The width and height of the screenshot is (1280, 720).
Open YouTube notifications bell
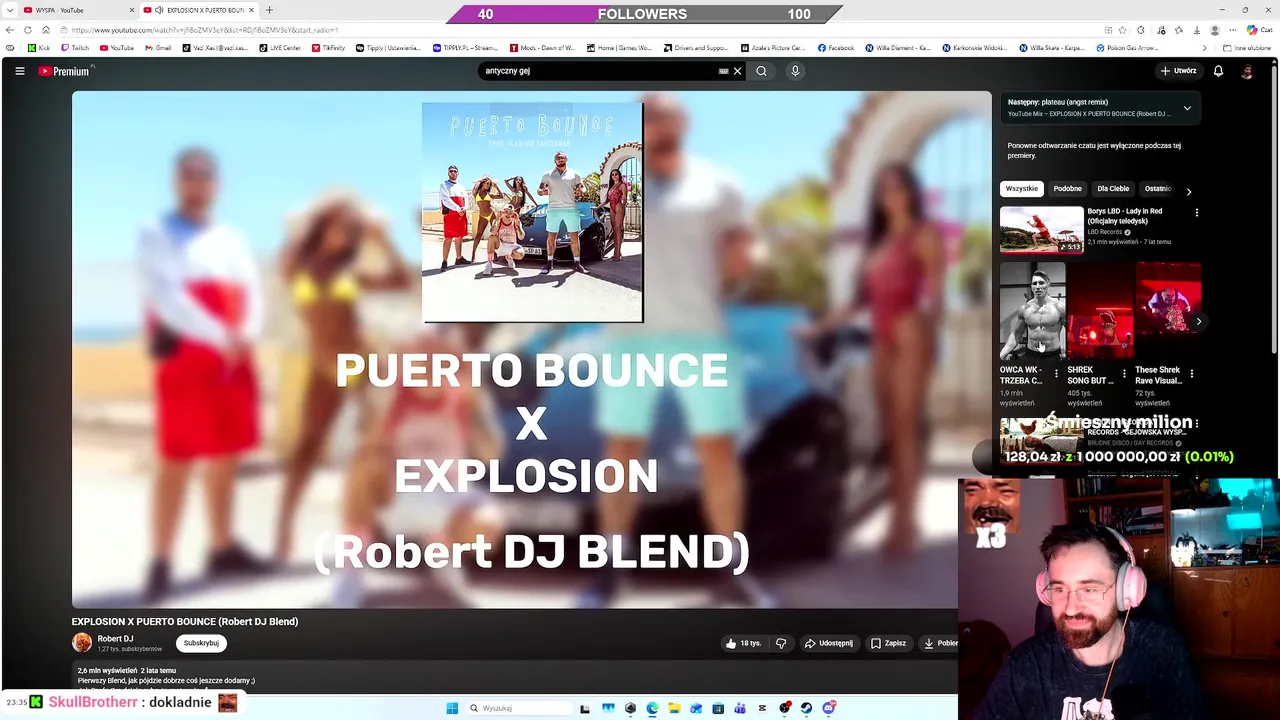pyautogui.click(x=1218, y=71)
